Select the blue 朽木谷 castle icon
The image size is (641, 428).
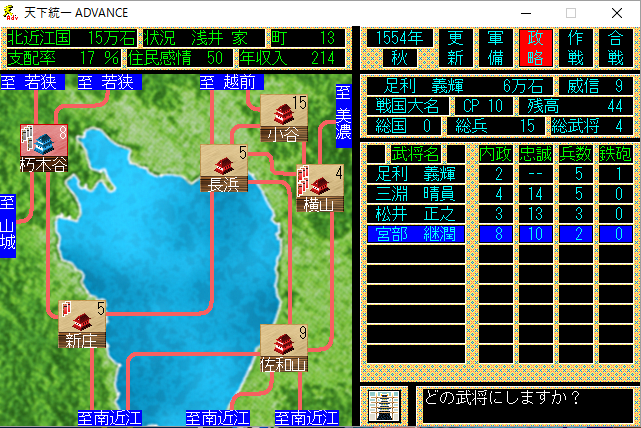(x=44, y=148)
